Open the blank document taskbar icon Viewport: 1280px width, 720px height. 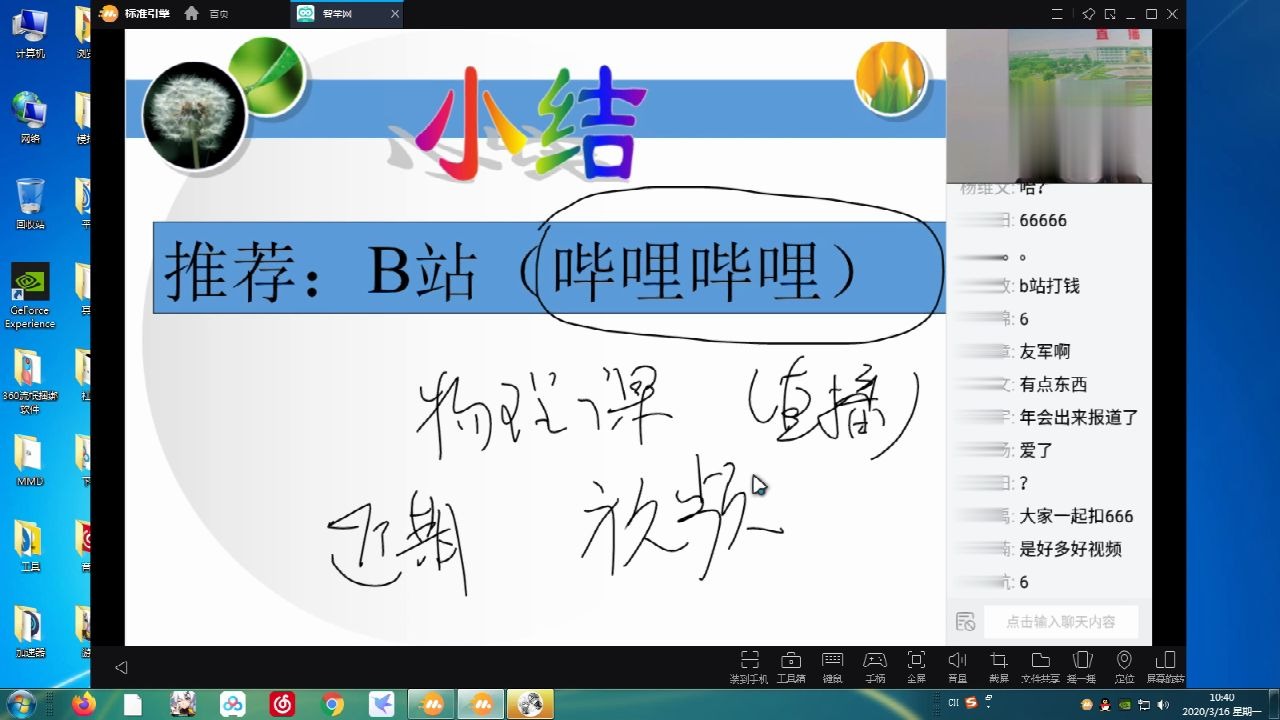[x=133, y=704]
